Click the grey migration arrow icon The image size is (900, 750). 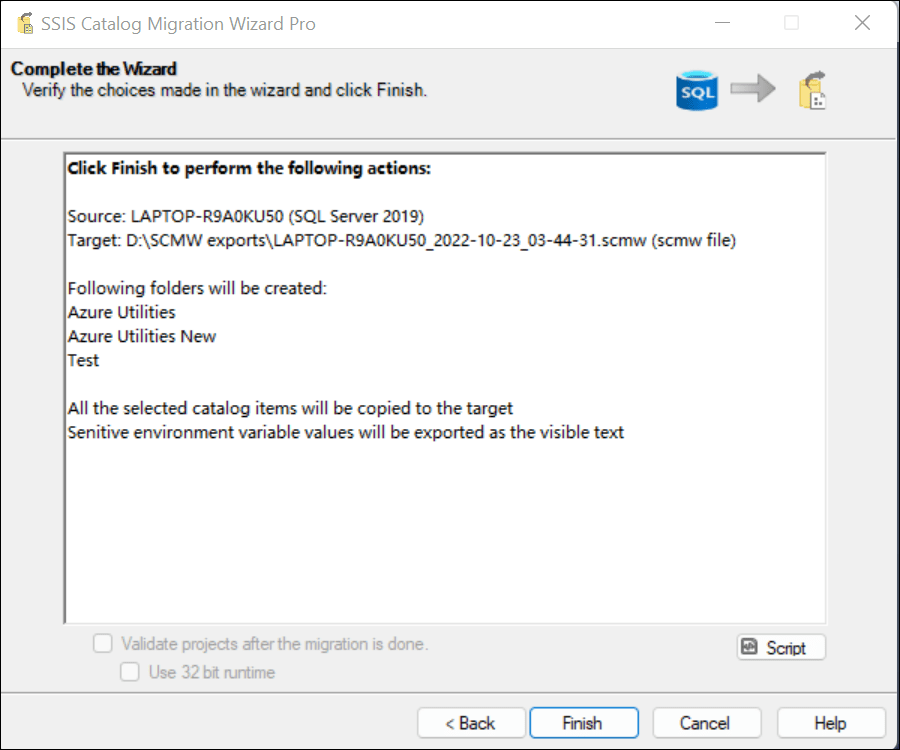752,88
